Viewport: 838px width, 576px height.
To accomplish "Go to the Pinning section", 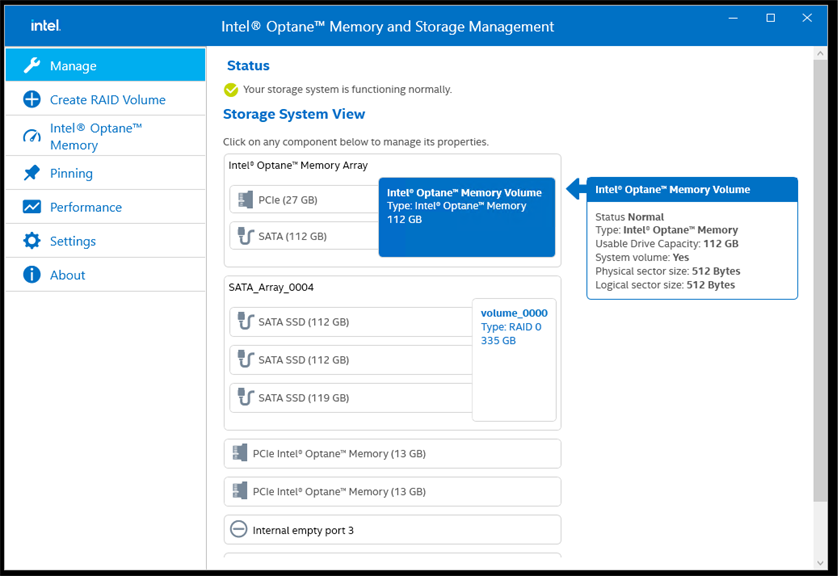I will click(x=71, y=174).
